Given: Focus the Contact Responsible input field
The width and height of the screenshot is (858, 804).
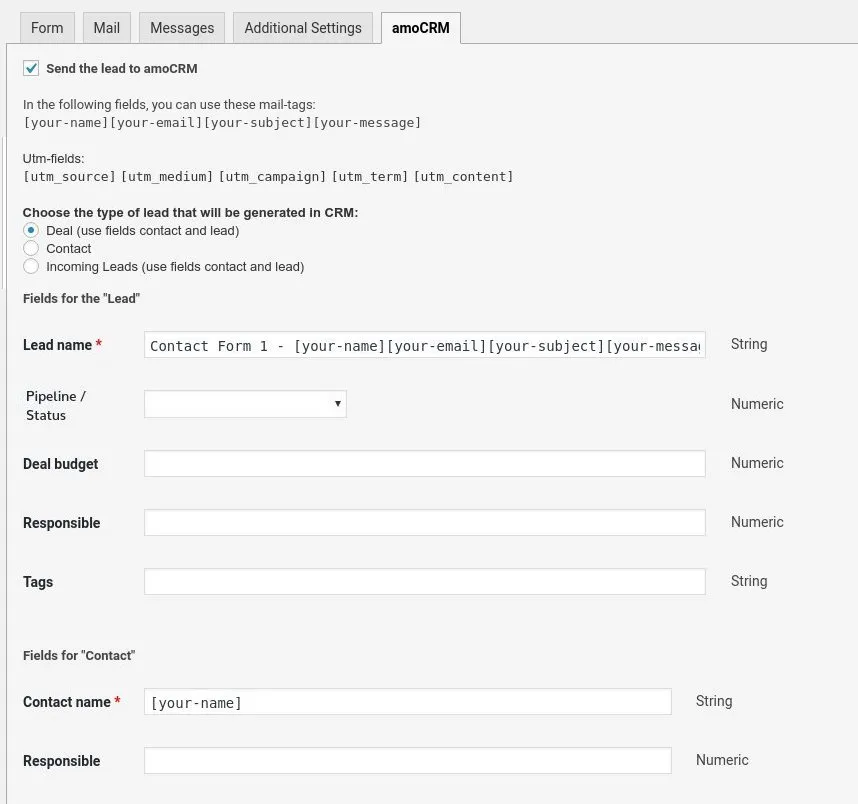Looking at the screenshot, I should click(407, 761).
